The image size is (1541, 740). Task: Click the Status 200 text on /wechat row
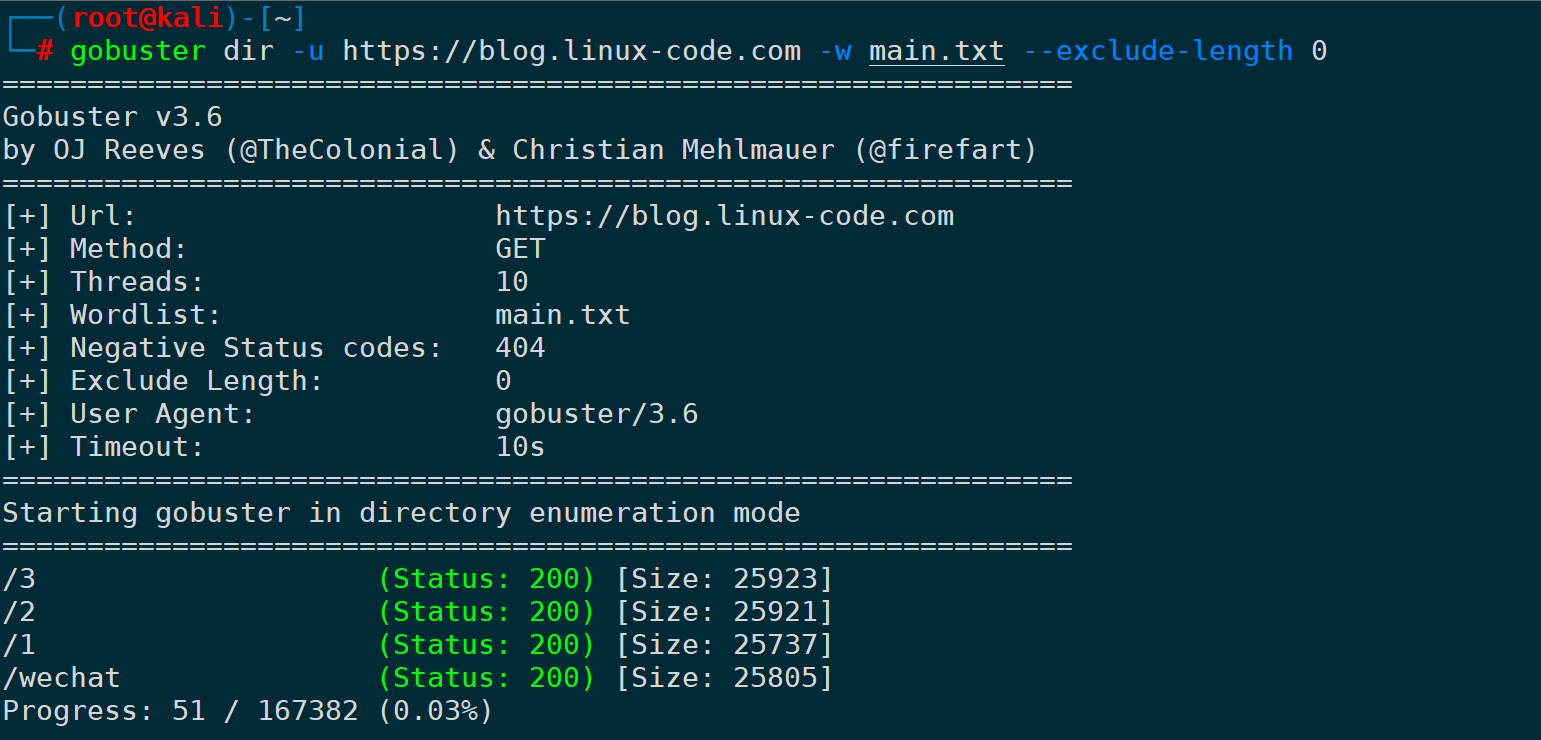pos(487,678)
